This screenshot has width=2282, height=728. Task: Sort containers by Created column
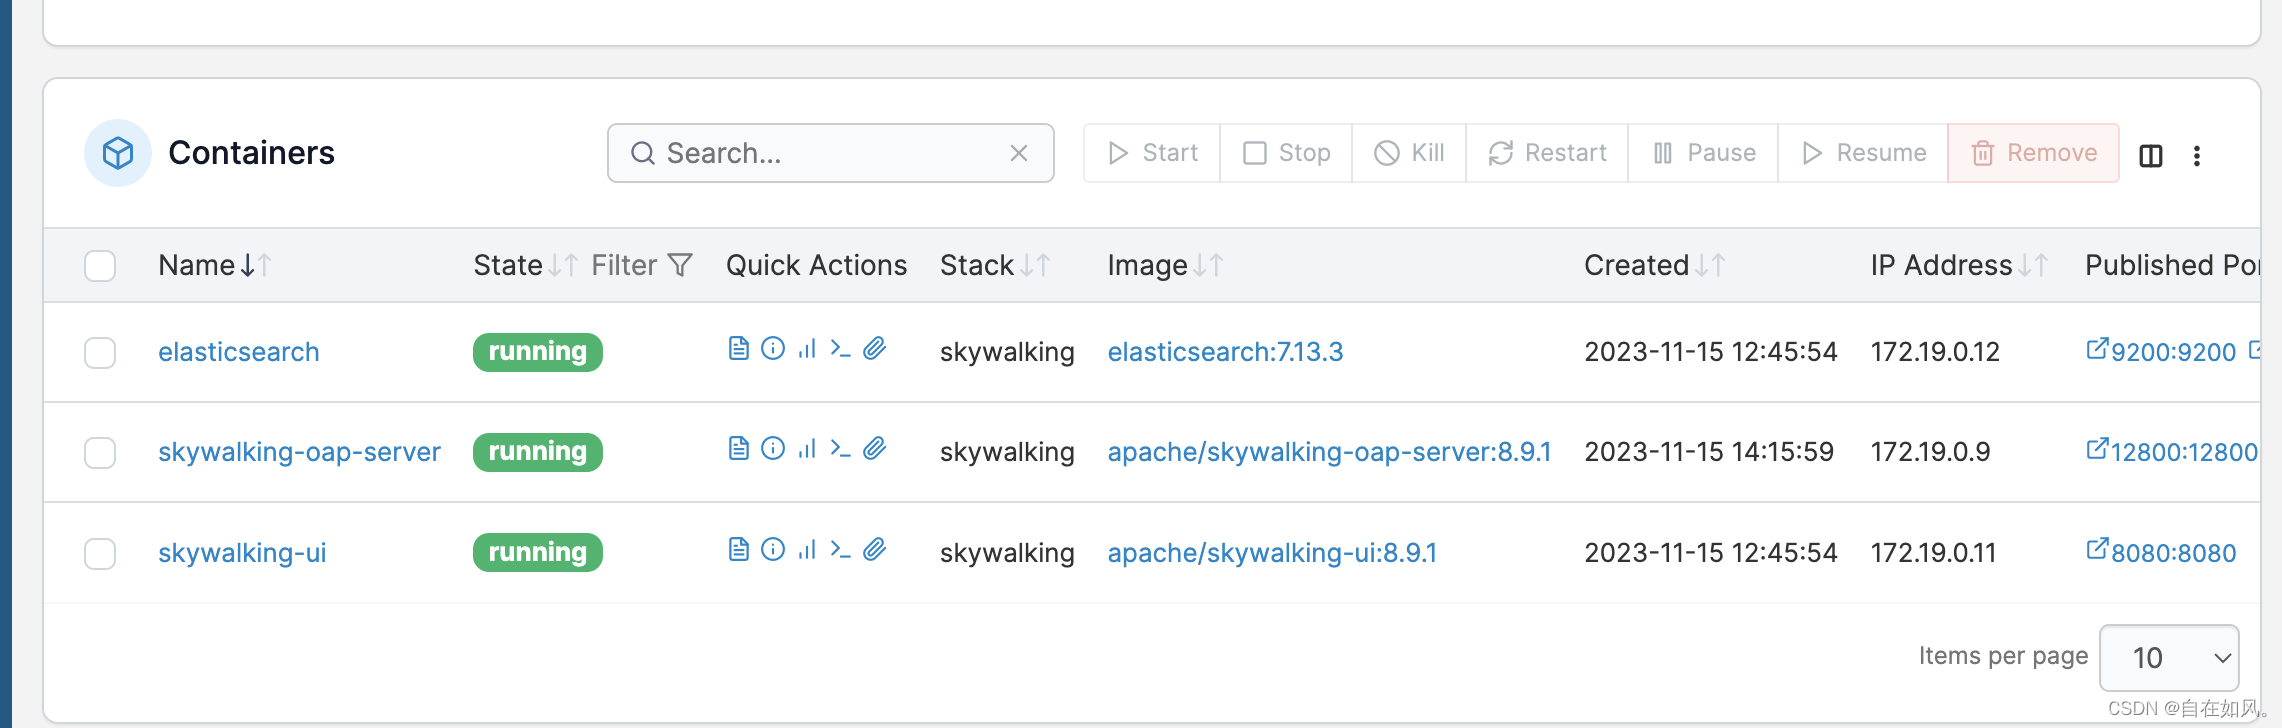coord(1655,265)
